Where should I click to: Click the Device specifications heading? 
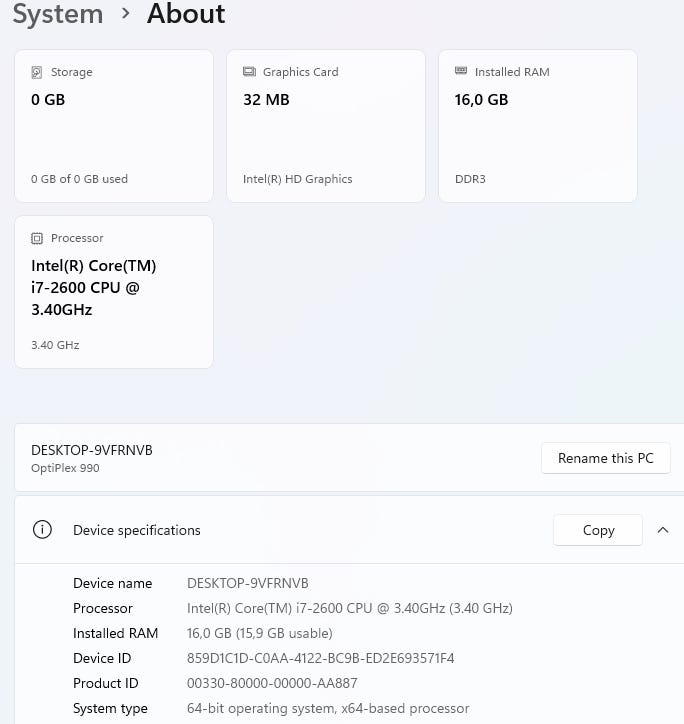(137, 530)
